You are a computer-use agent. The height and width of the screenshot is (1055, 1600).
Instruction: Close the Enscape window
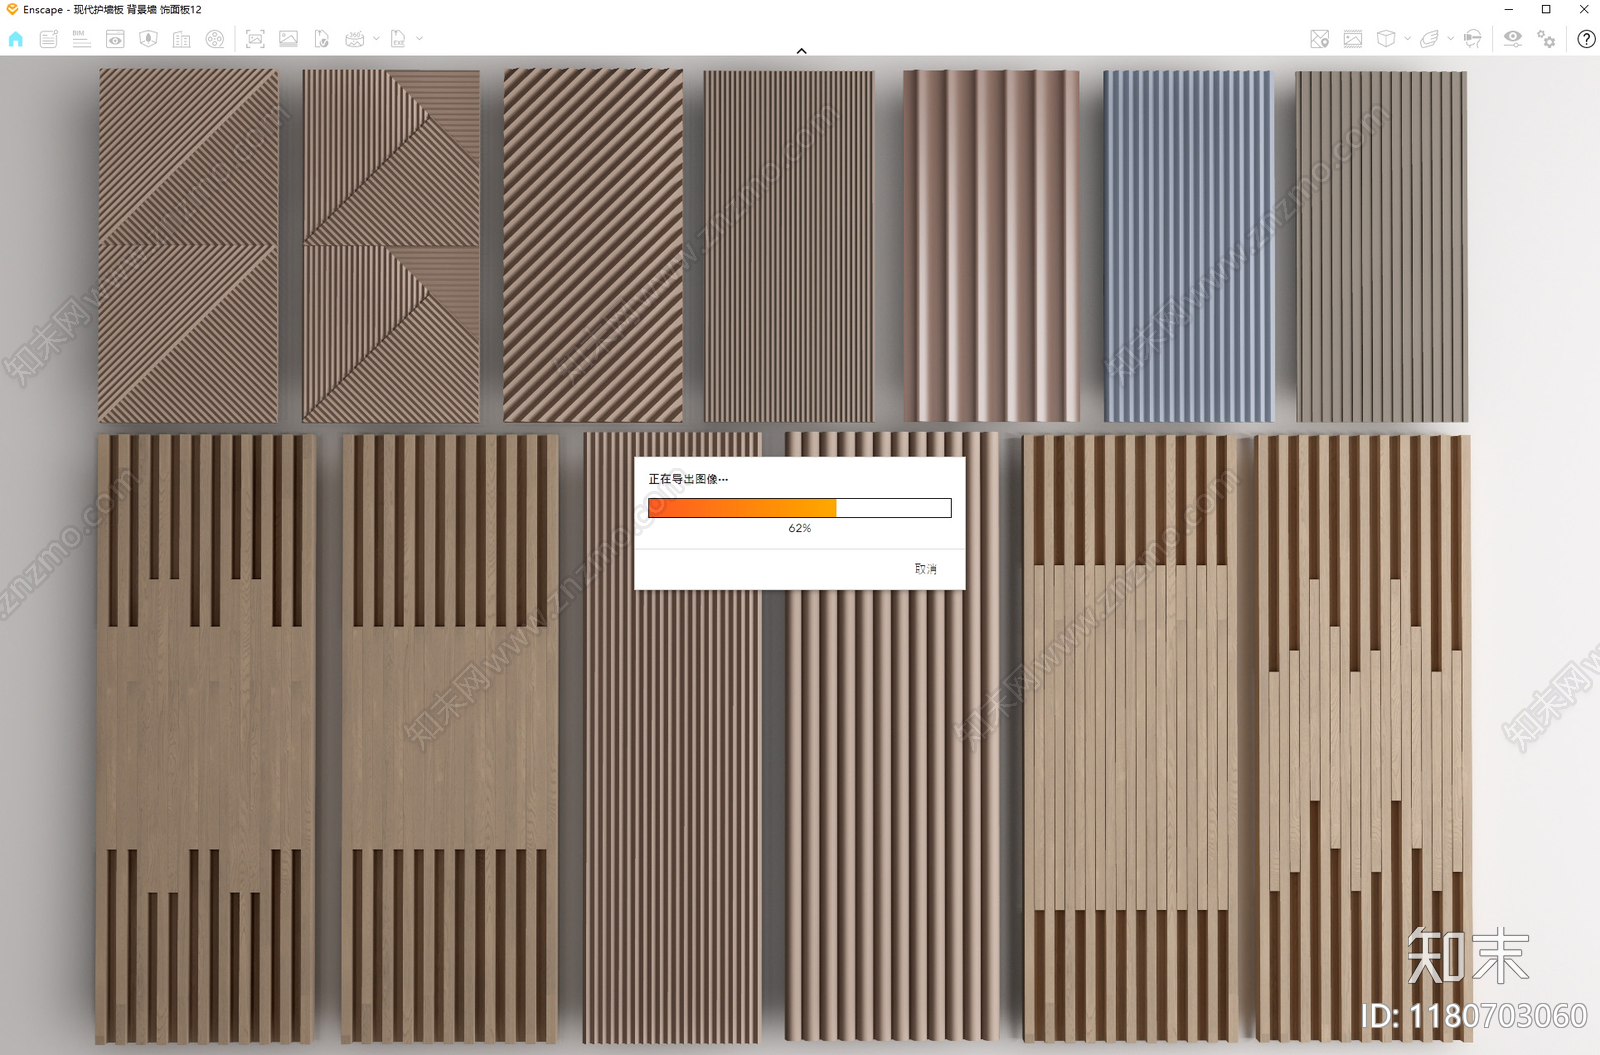coord(1584,9)
